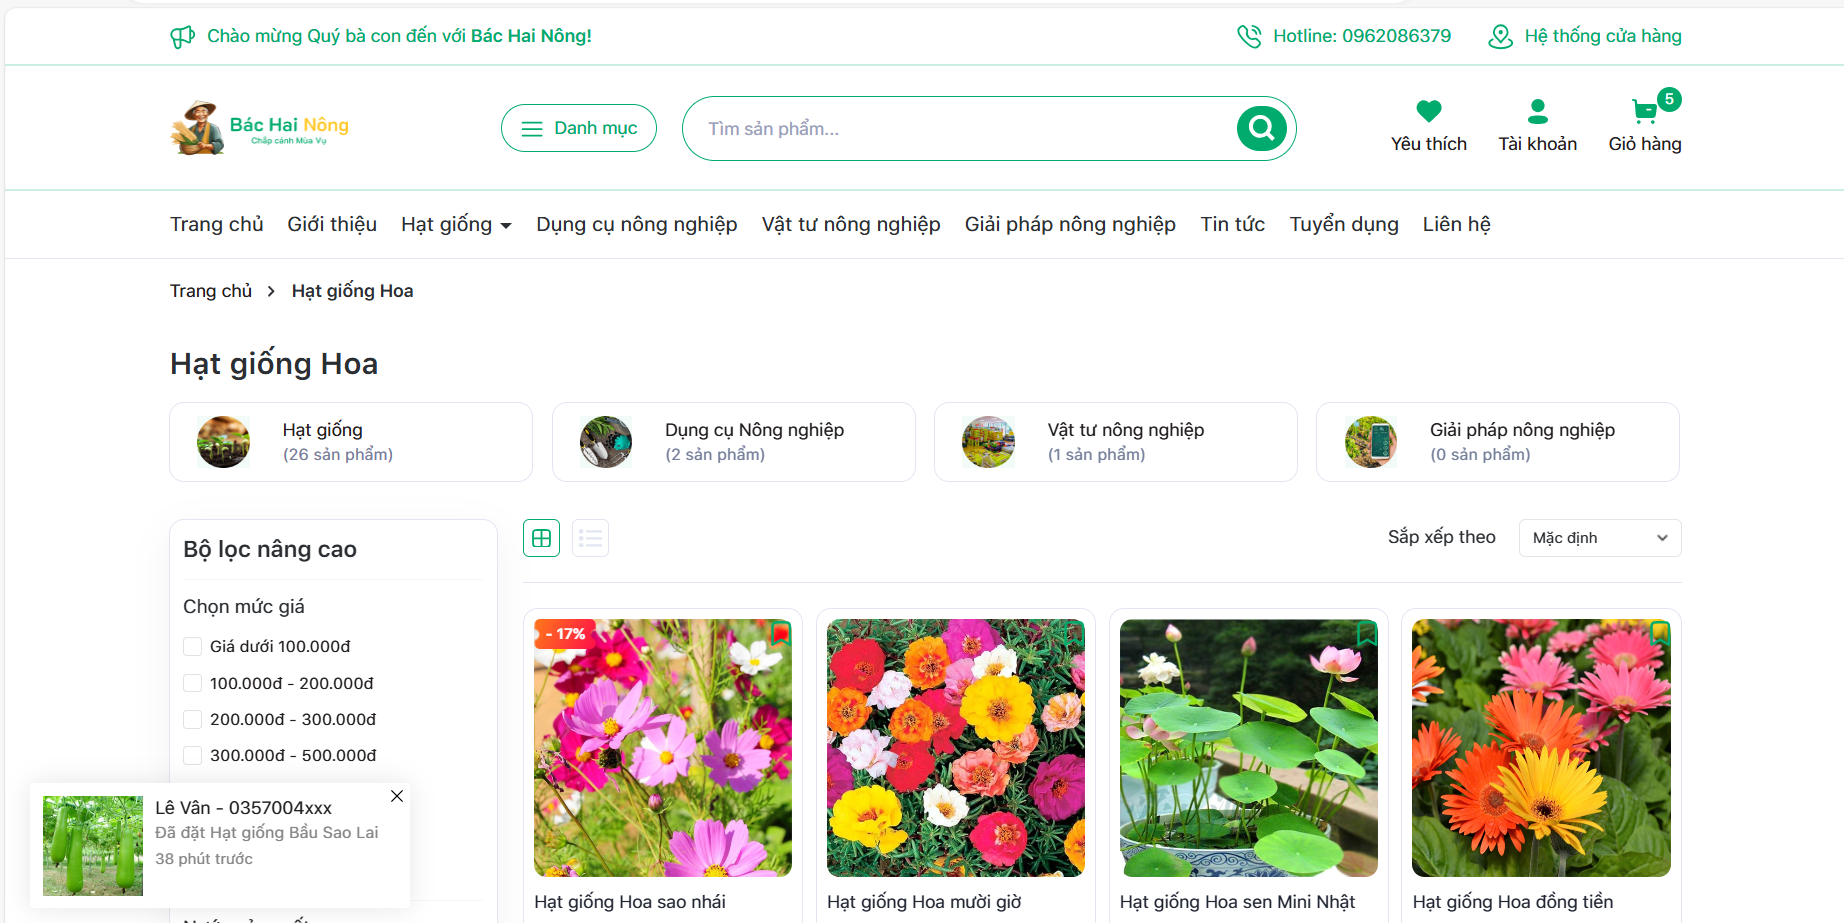
Task: Click the Dụng cụ Nông nghiệp category image
Action: click(x=606, y=442)
